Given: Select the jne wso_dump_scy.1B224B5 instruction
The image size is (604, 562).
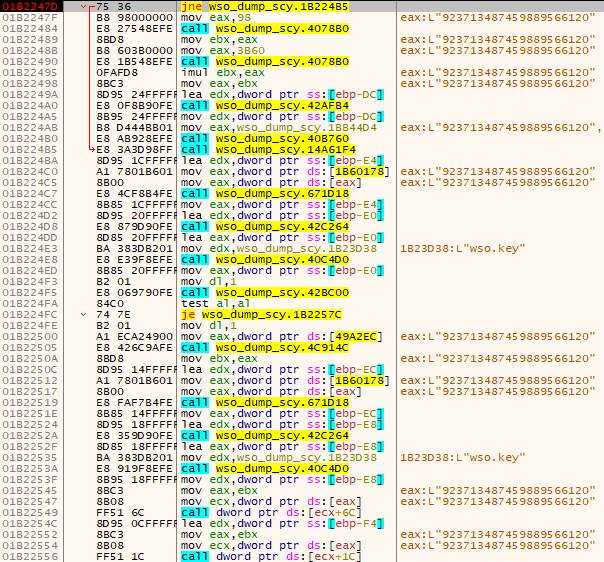Looking at the screenshot, I should [249, 7].
